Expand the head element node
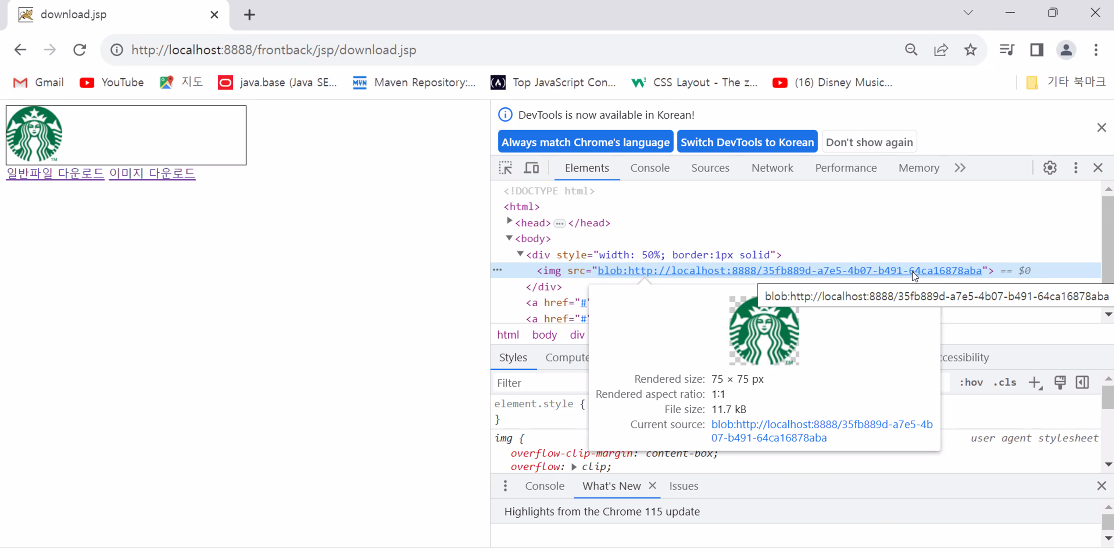Image resolution: width=1114 pixels, height=551 pixels. coord(509,222)
